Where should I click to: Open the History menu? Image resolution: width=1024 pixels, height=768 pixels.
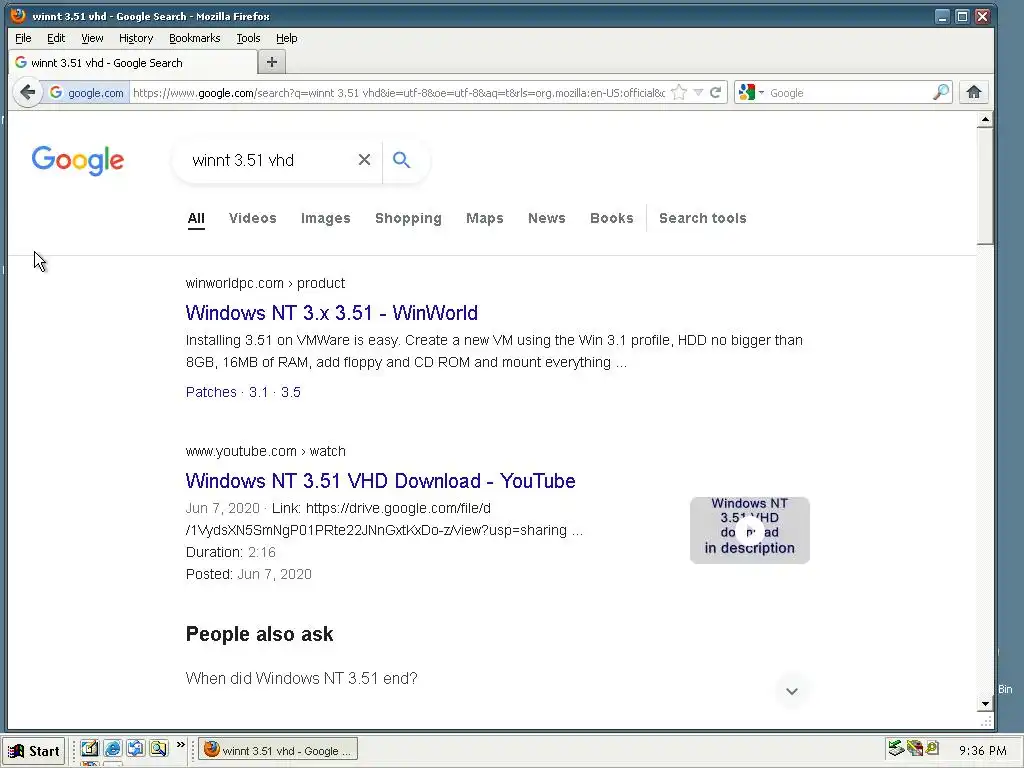coord(136,38)
